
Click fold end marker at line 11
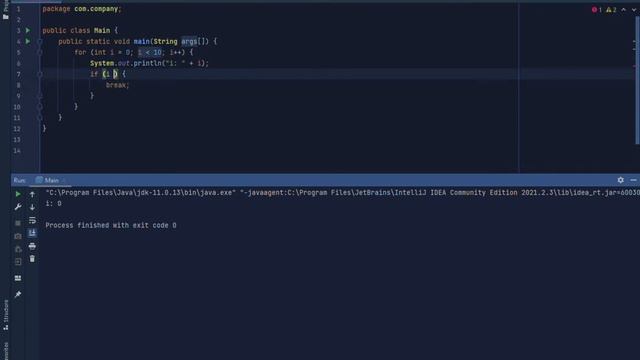coord(40,118)
